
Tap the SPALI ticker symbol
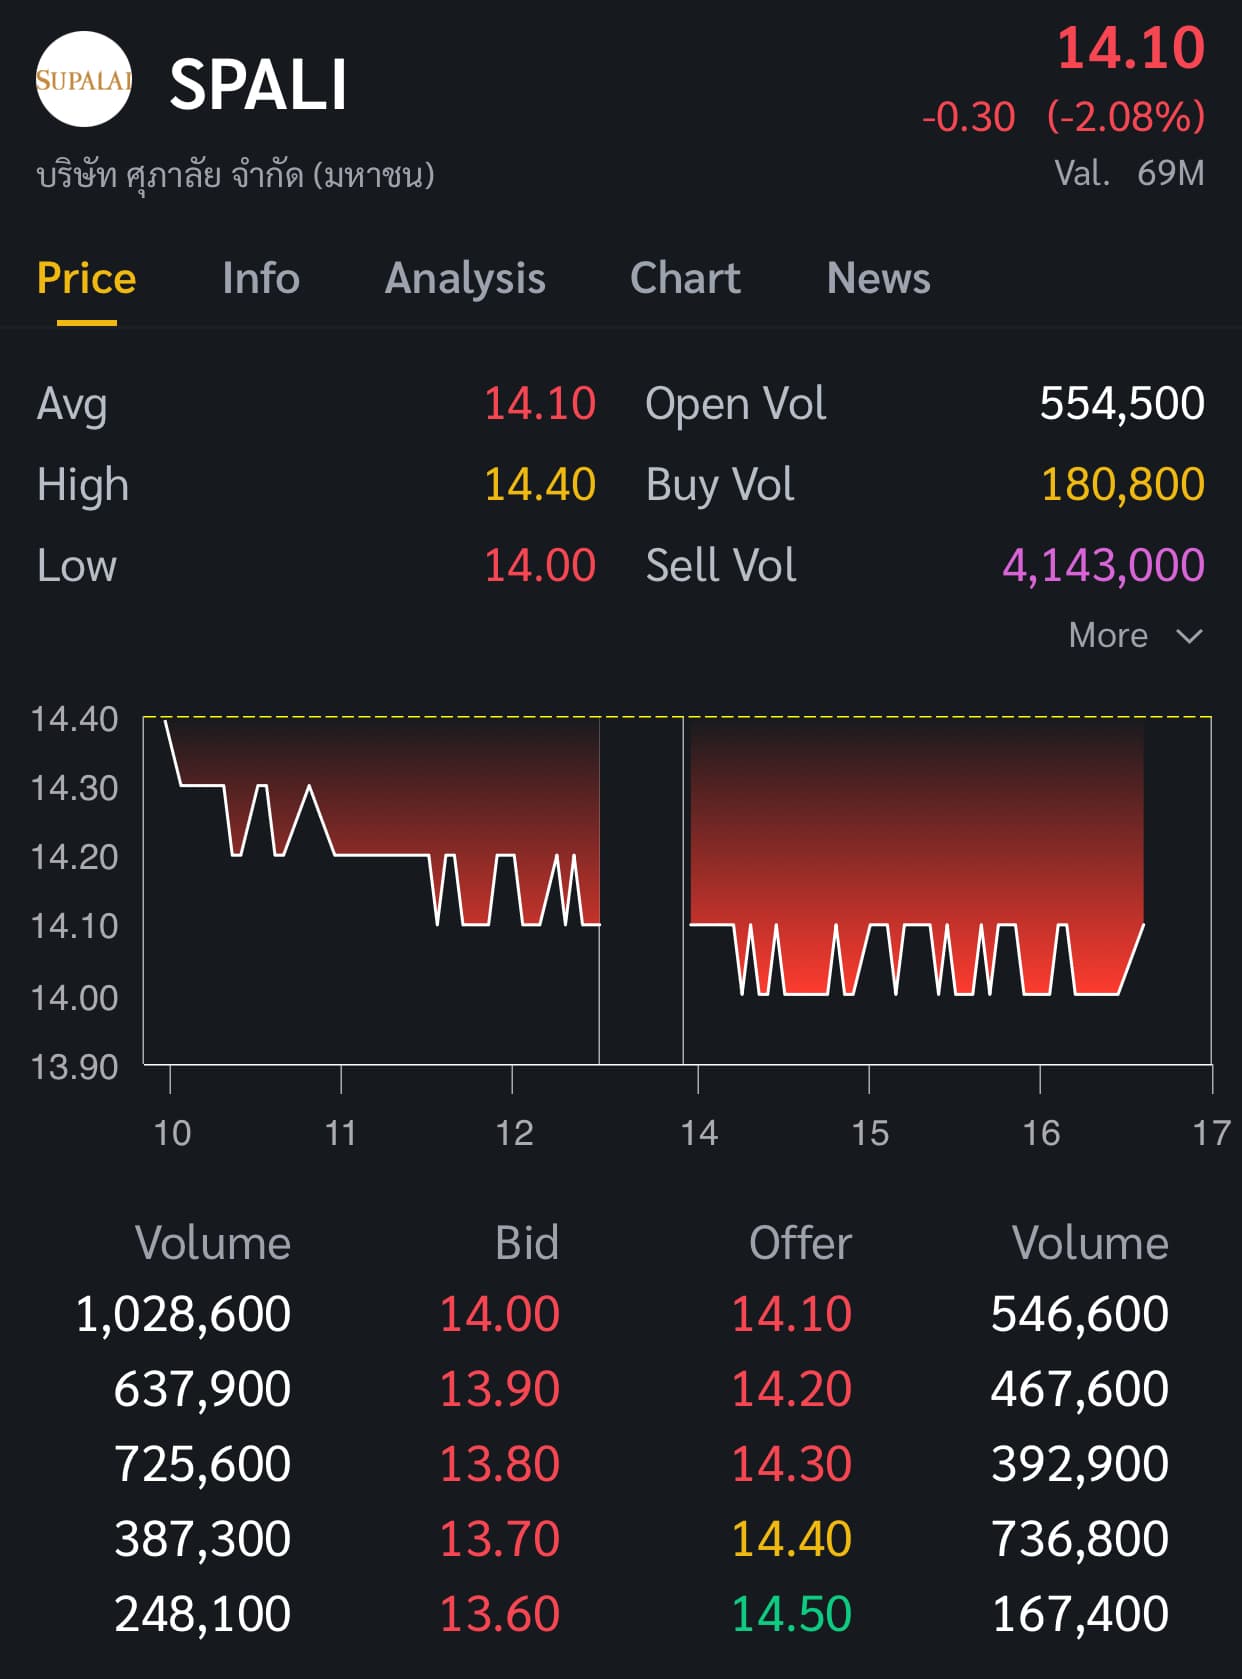click(x=258, y=84)
